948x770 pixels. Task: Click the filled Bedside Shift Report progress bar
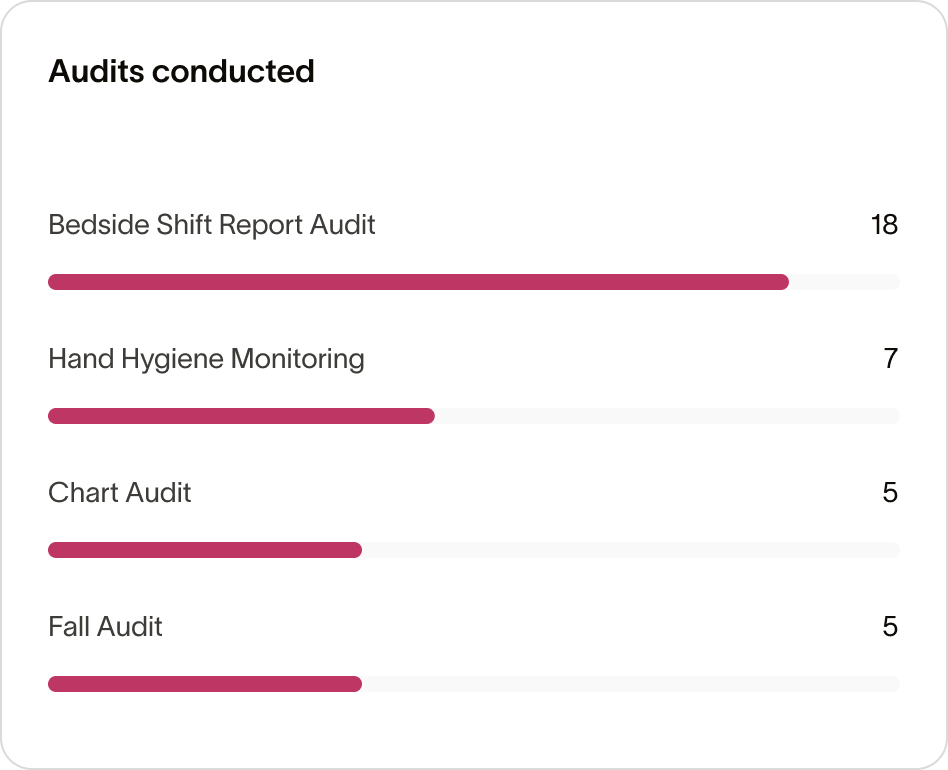[x=418, y=282]
